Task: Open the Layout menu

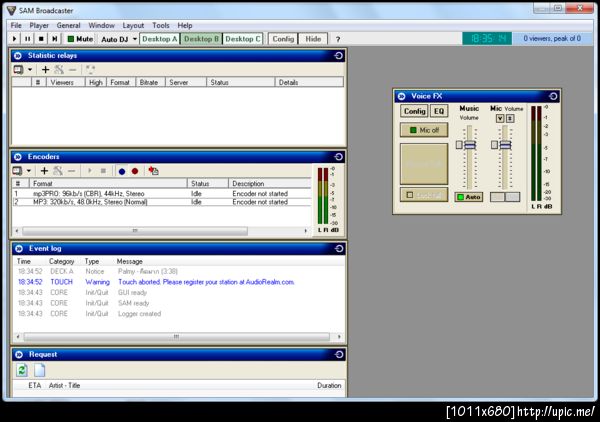Action: [133, 26]
